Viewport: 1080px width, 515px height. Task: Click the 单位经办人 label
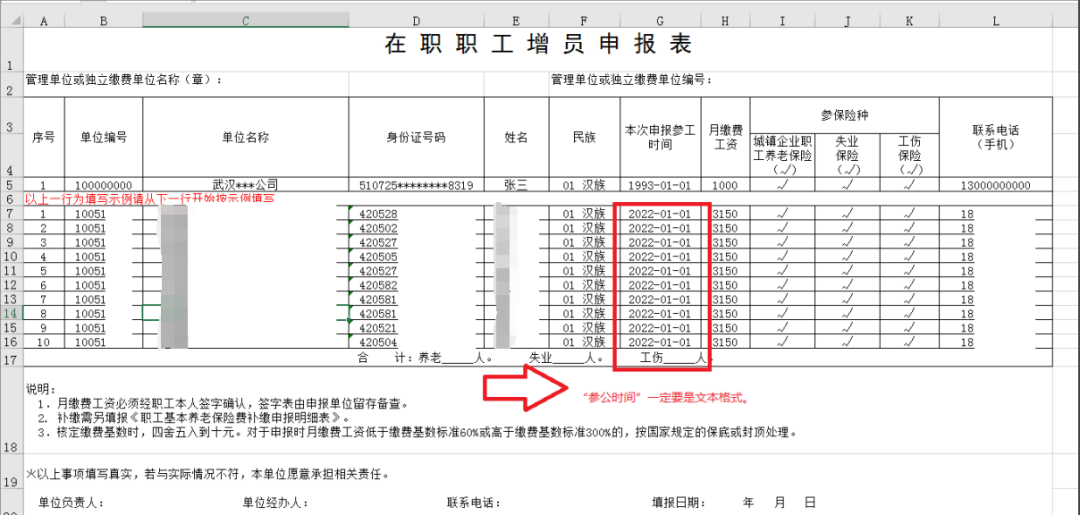coord(275,503)
